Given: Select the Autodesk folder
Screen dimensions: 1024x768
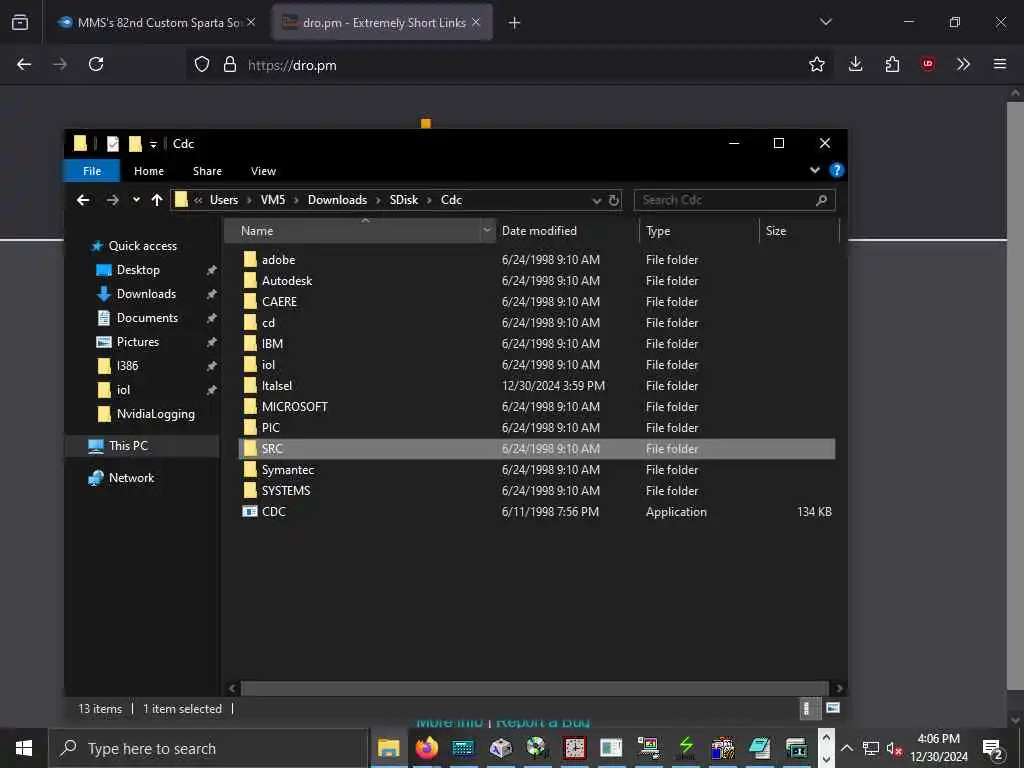Looking at the screenshot, I should tap(287, 281).
